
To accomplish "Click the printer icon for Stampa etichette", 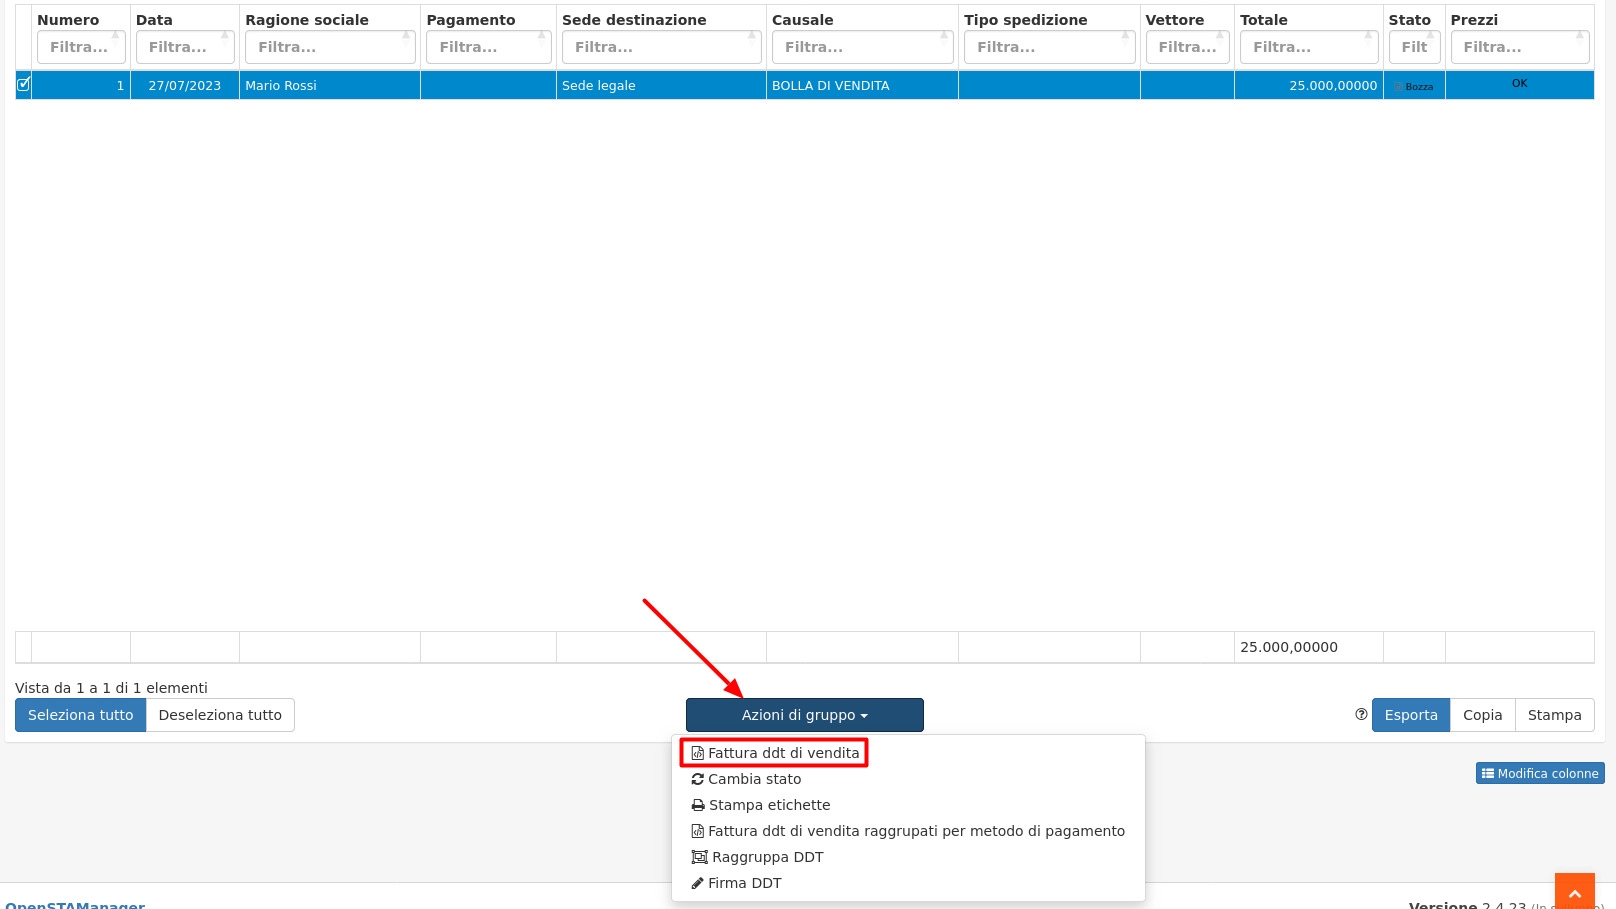I will [698, 805].
